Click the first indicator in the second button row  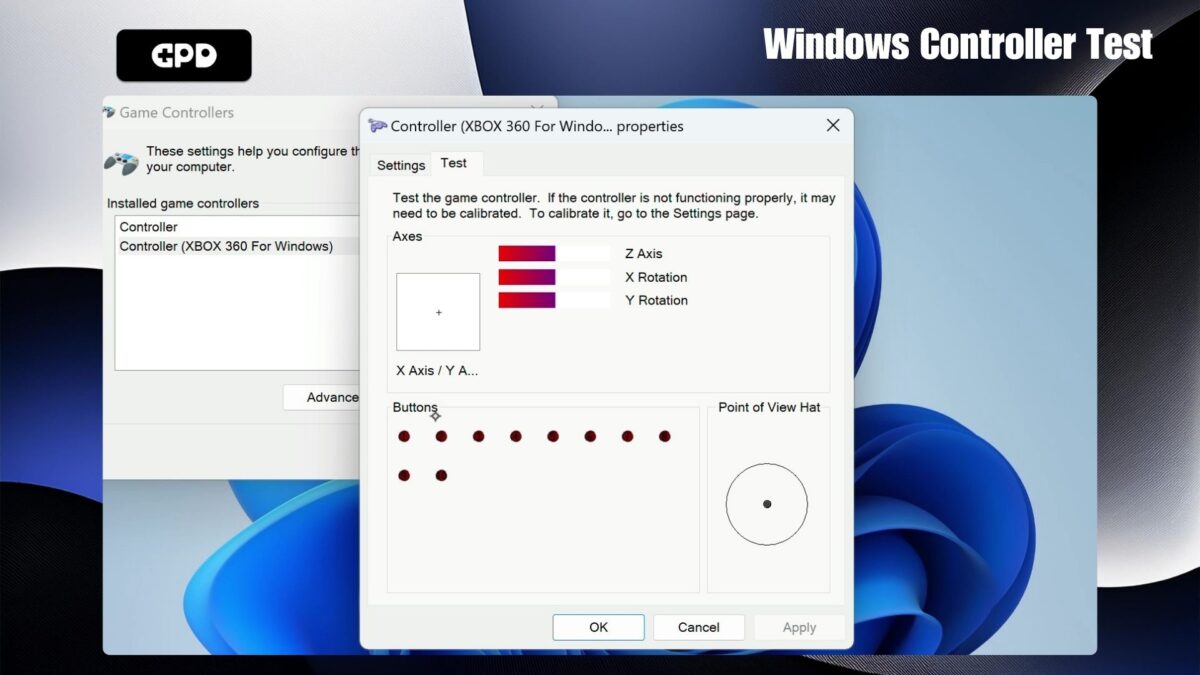(404, 475)
